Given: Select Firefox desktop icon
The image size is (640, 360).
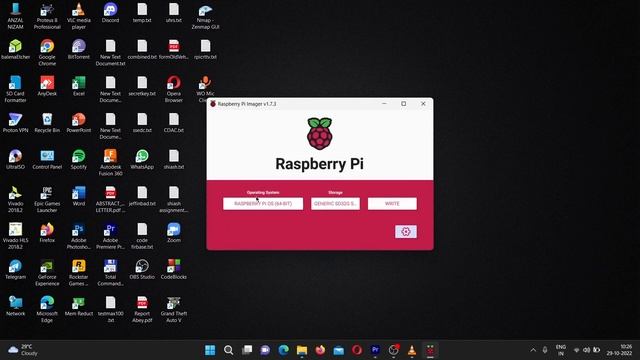Looking at the screenshot, I should point(47,233).
